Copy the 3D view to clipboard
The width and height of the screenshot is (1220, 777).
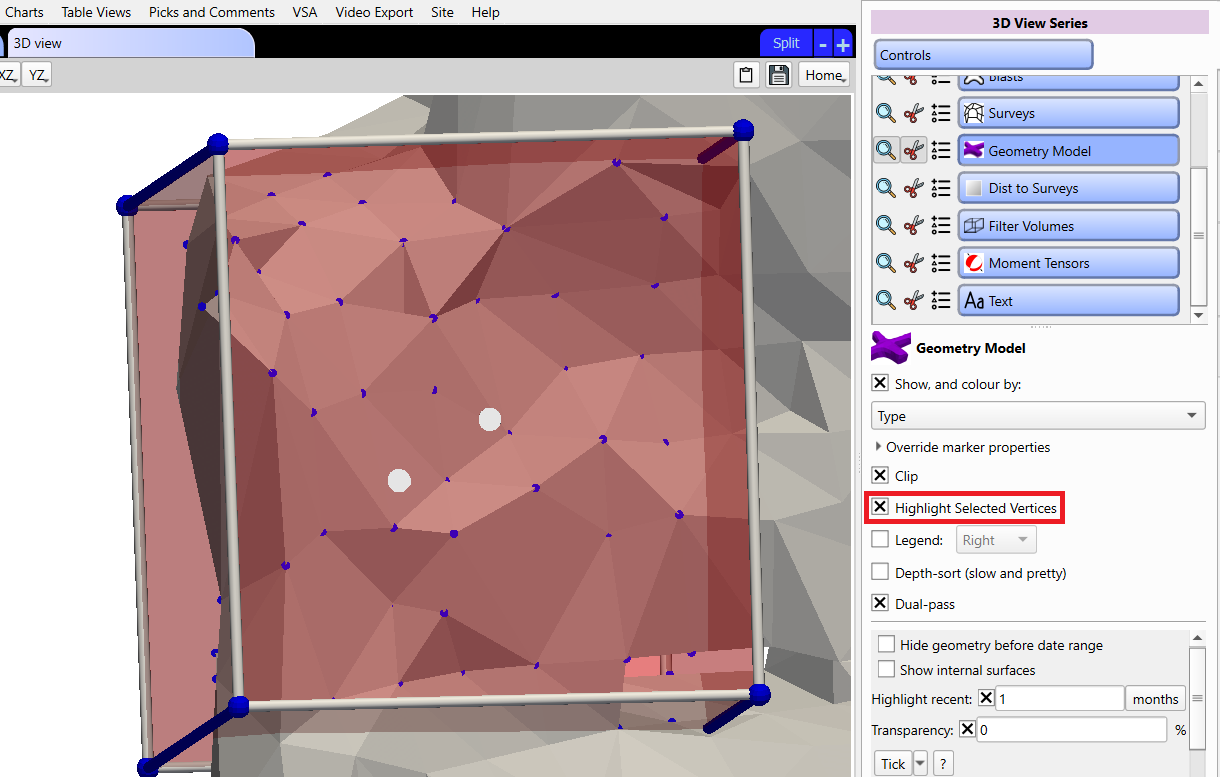(746, 75)
